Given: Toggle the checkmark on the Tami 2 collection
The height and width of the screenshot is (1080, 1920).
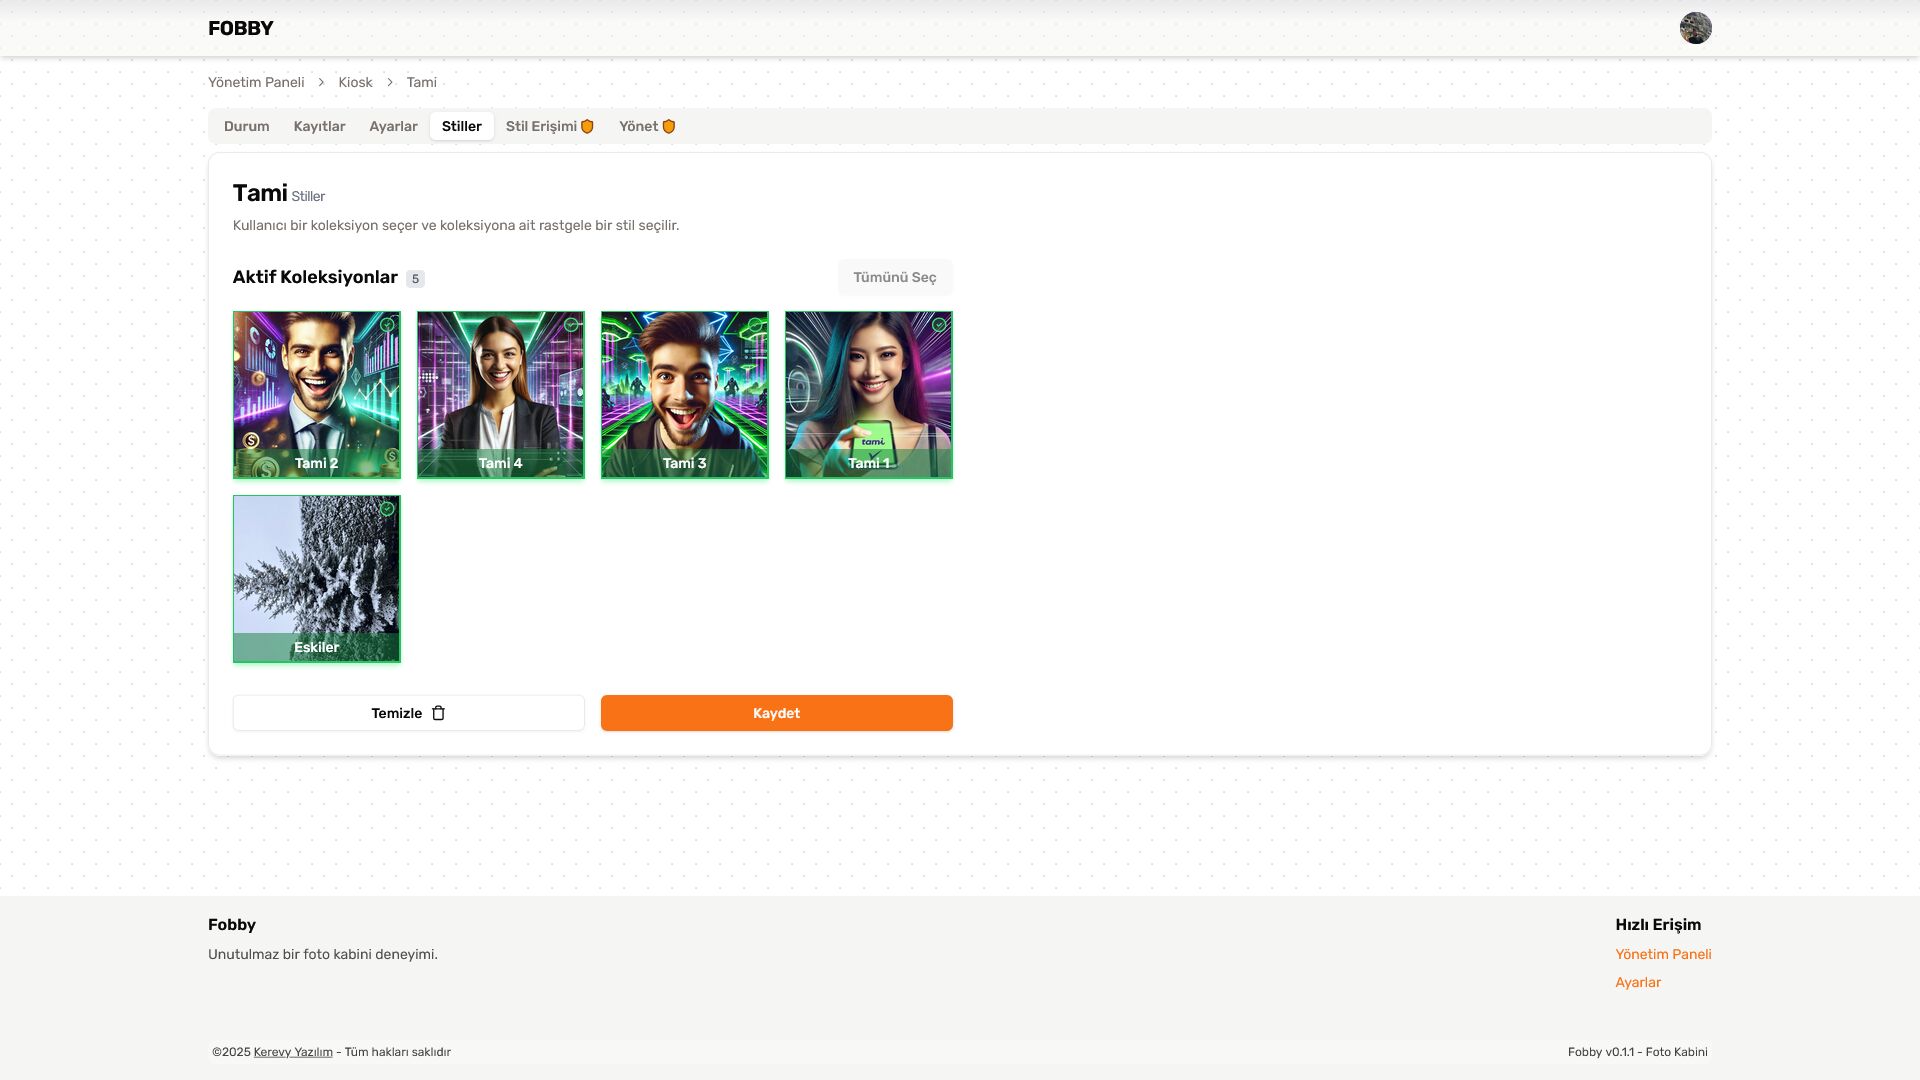Looking at the screenshot, I should (387, 325).
